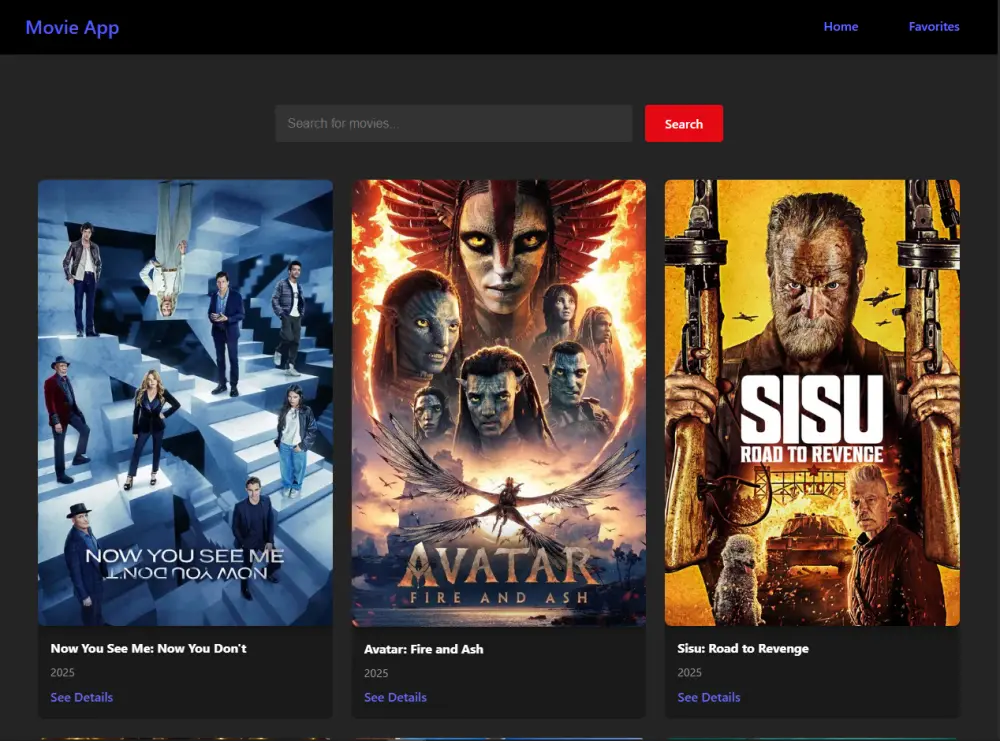
Task: Open the Home navigation link
Action: tap(841, 27)
